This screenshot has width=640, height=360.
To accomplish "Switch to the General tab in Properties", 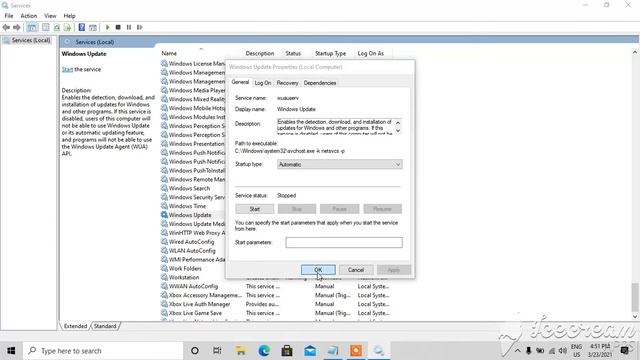I will point(240,82).
